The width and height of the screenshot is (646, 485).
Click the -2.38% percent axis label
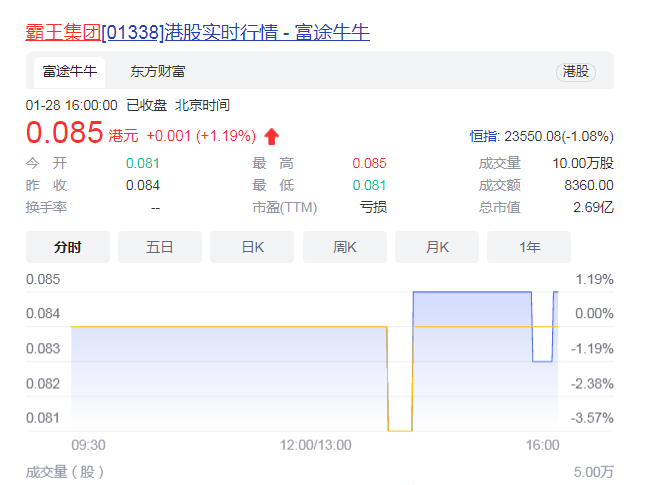592,384
